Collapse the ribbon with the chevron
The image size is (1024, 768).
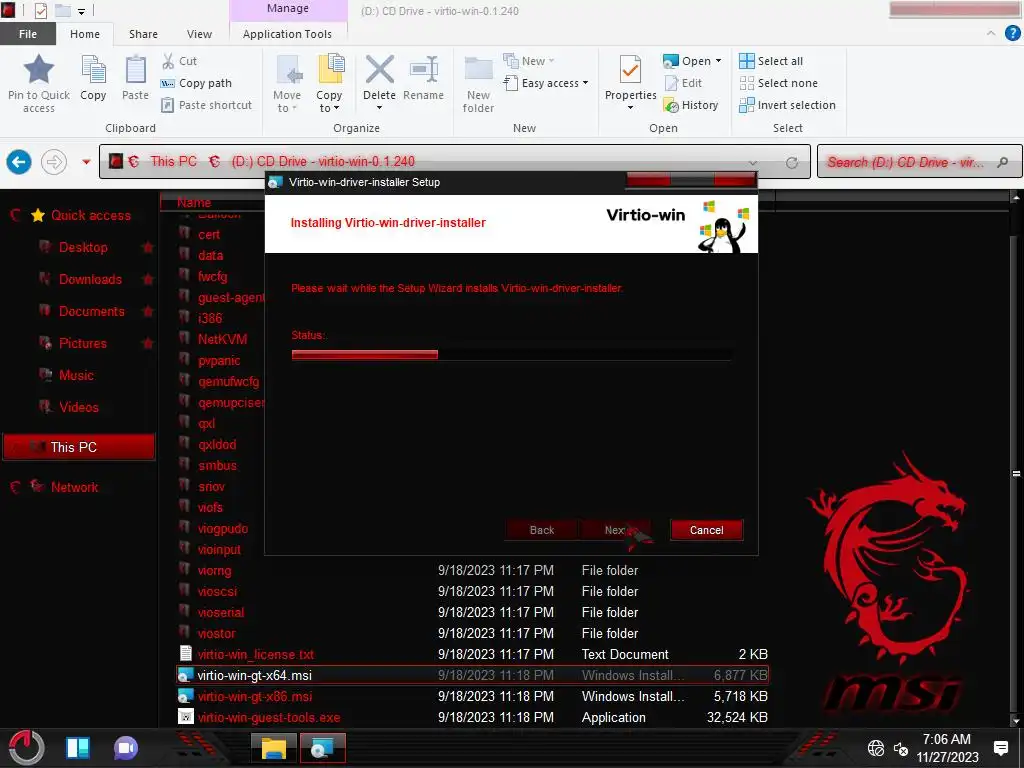point(991,33)
